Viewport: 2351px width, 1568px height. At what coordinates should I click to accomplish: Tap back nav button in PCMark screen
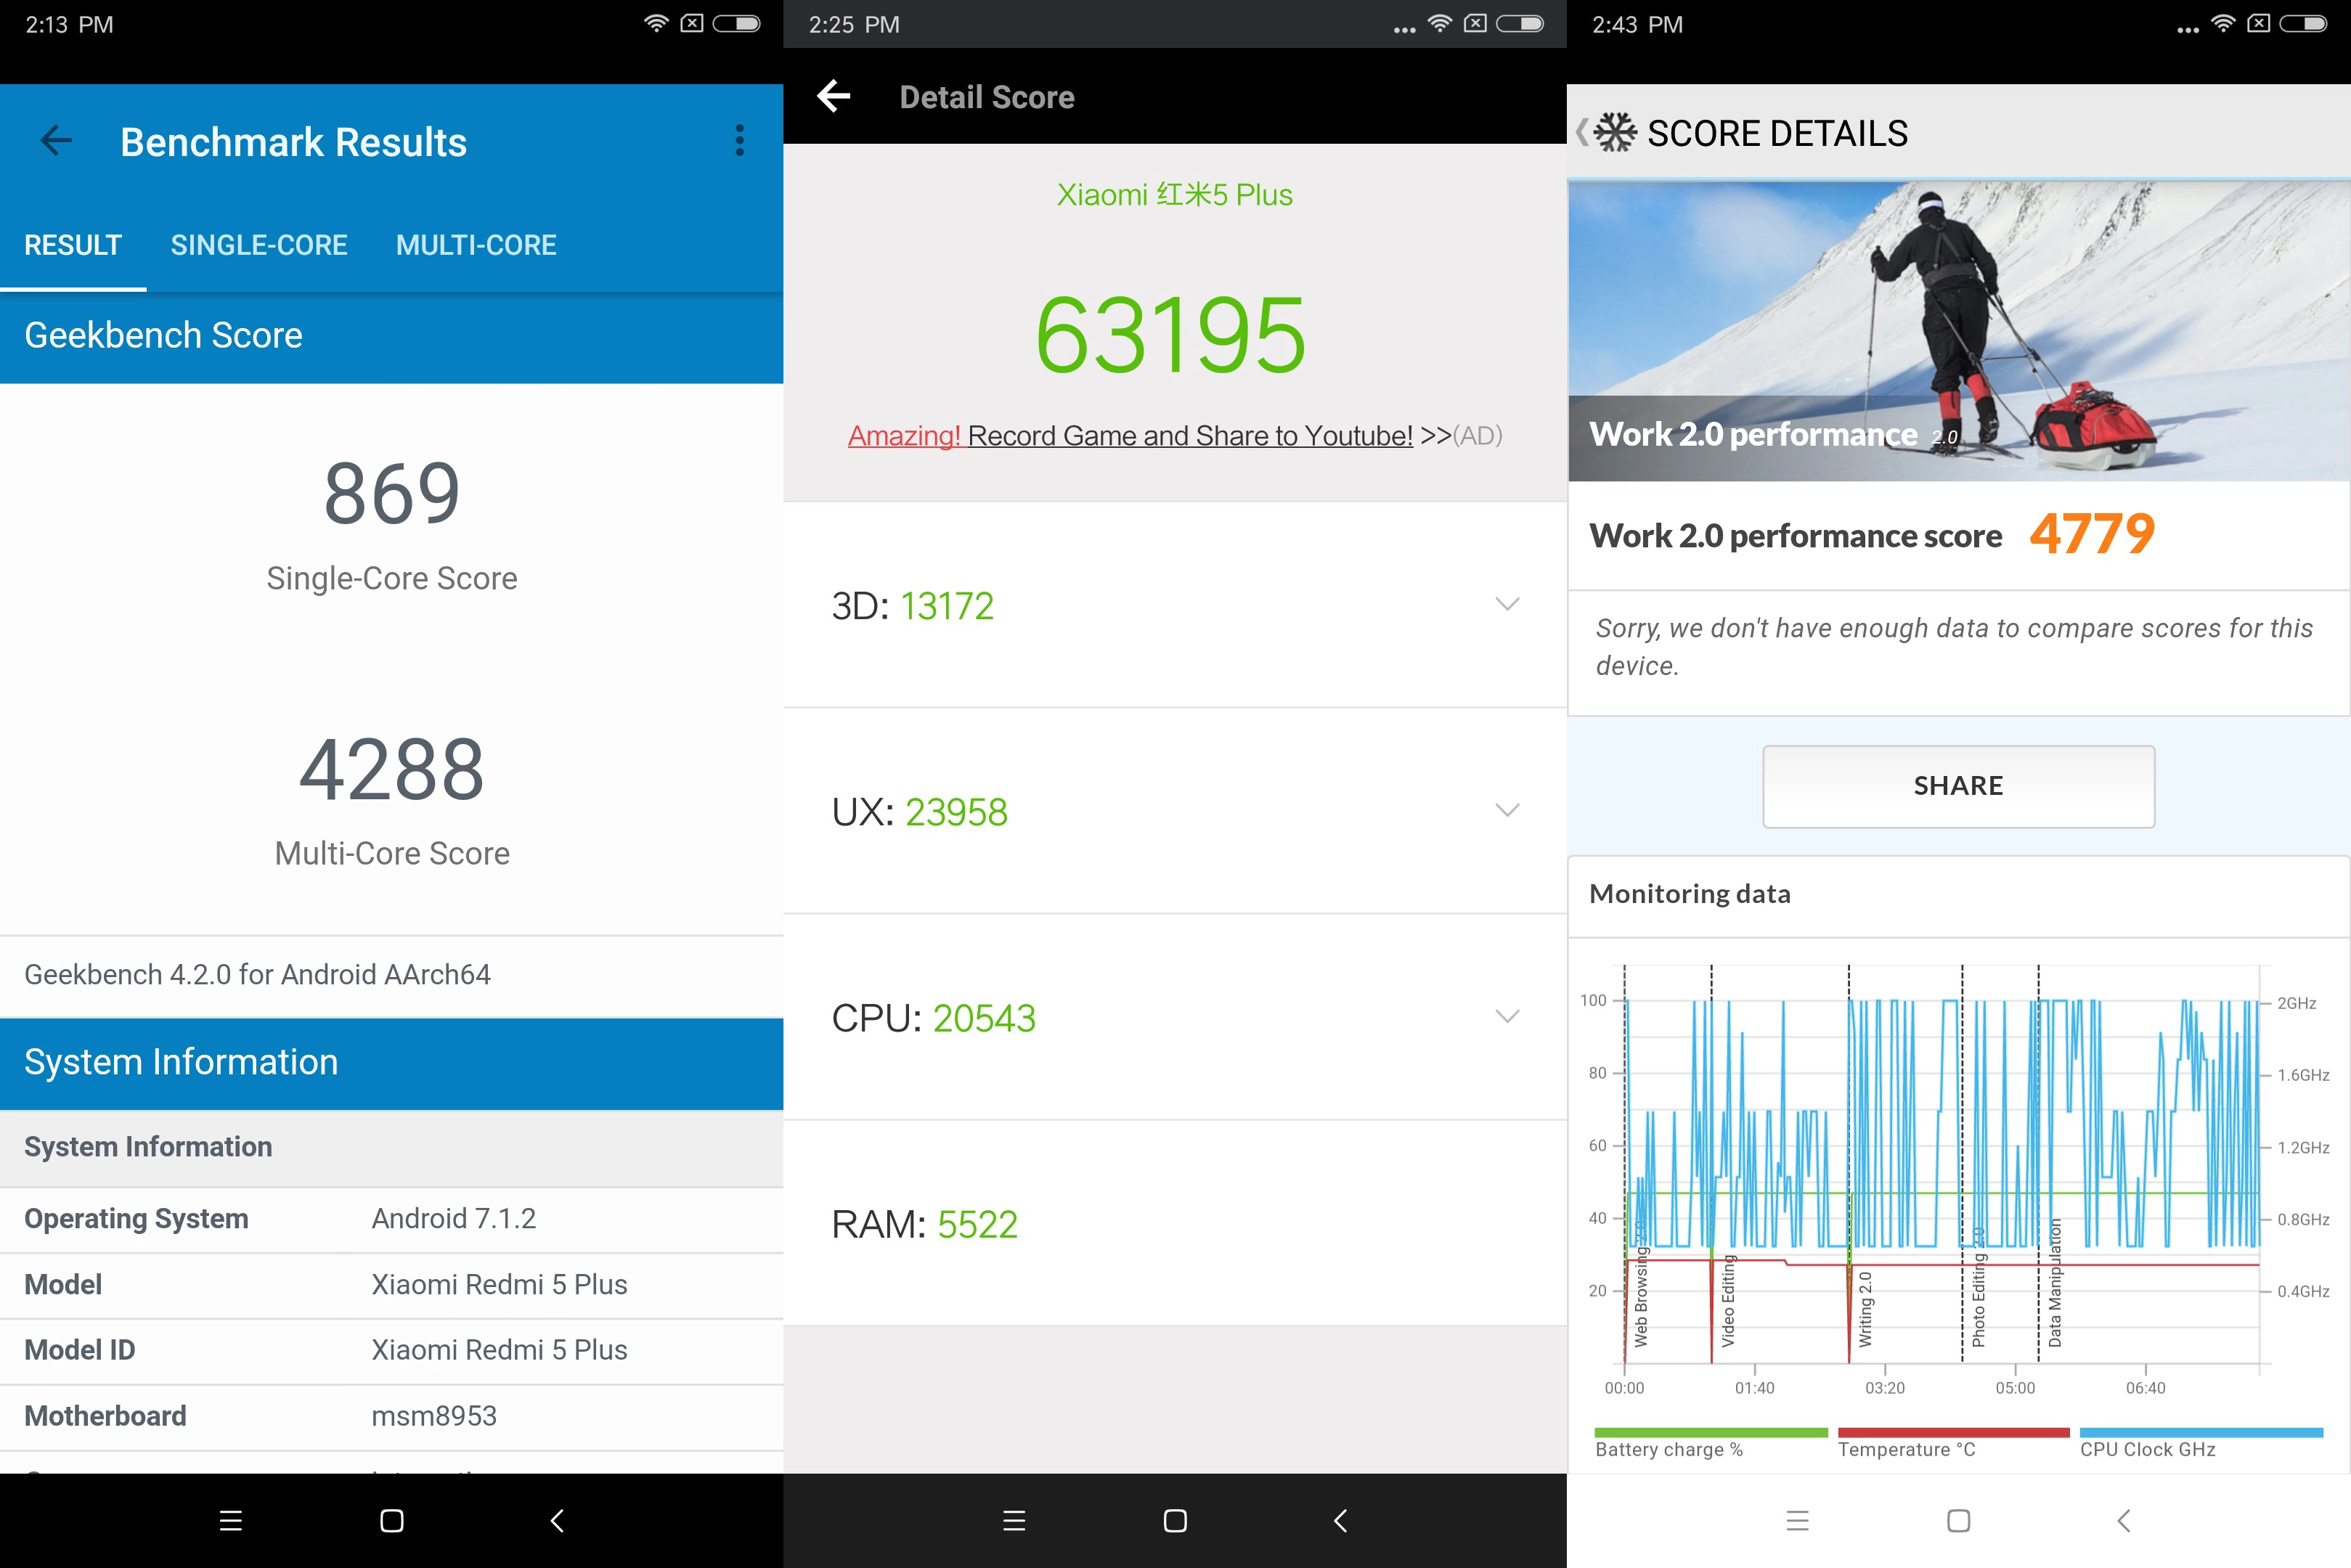tap(2124, 1521)
